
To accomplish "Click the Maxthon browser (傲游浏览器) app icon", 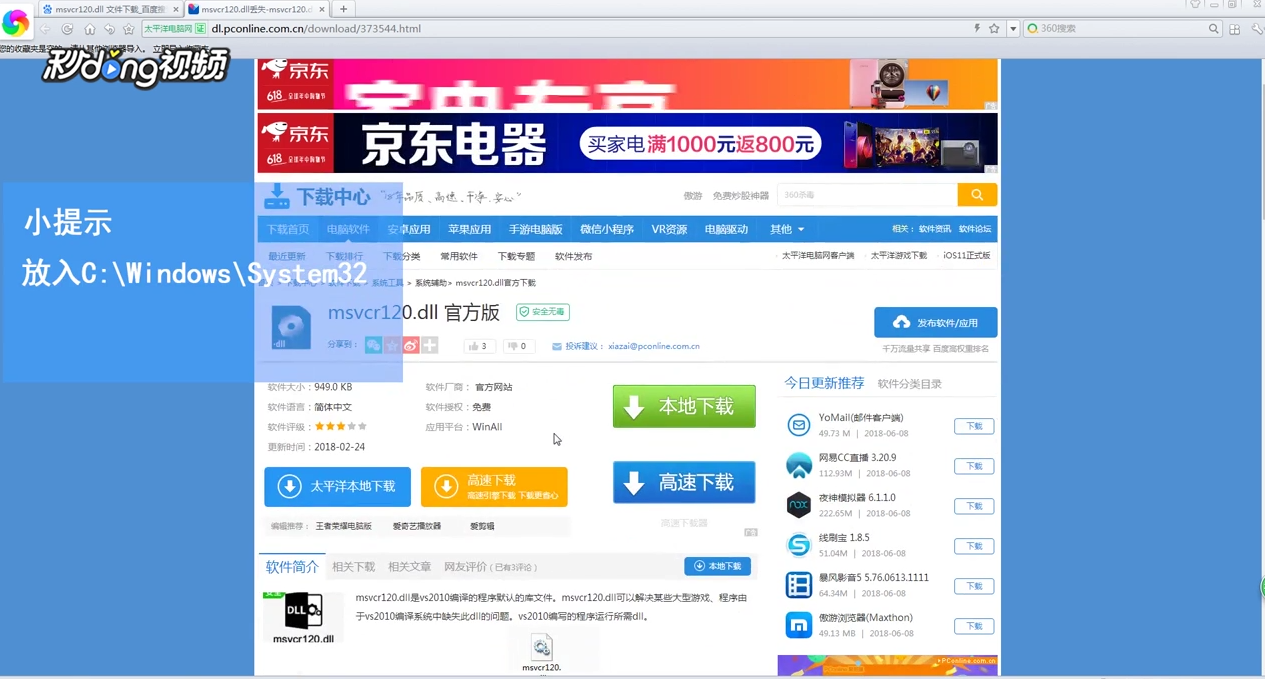I will (x=798, y=625).
